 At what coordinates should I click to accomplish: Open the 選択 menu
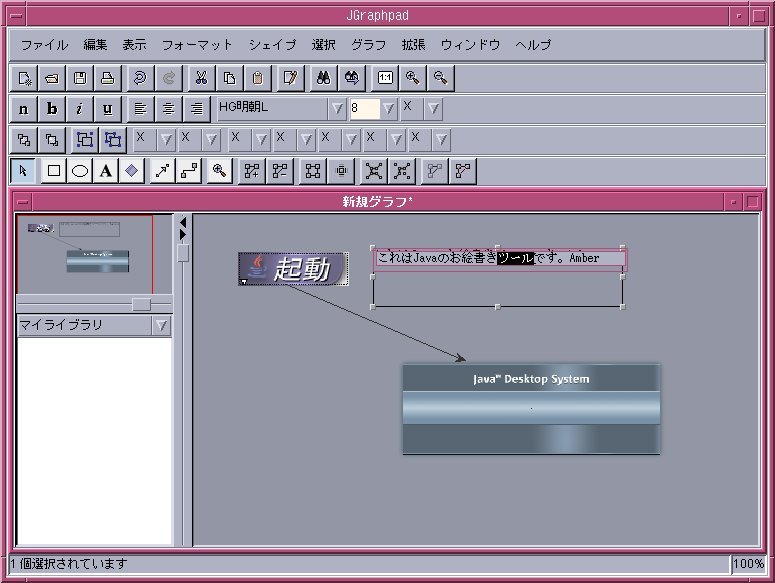pos(324,45)
